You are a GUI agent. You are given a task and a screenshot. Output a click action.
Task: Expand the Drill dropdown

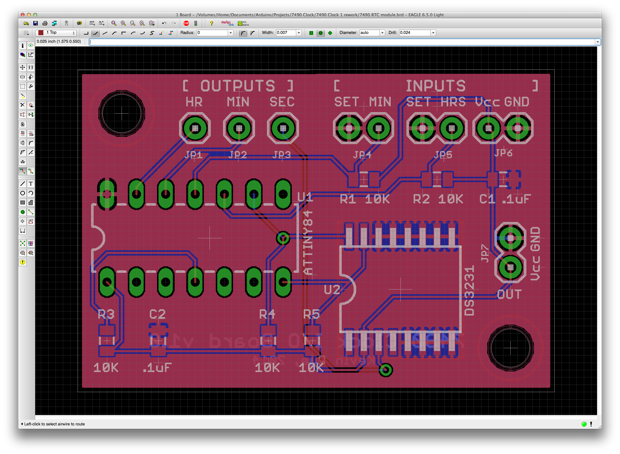pos(433,33)
